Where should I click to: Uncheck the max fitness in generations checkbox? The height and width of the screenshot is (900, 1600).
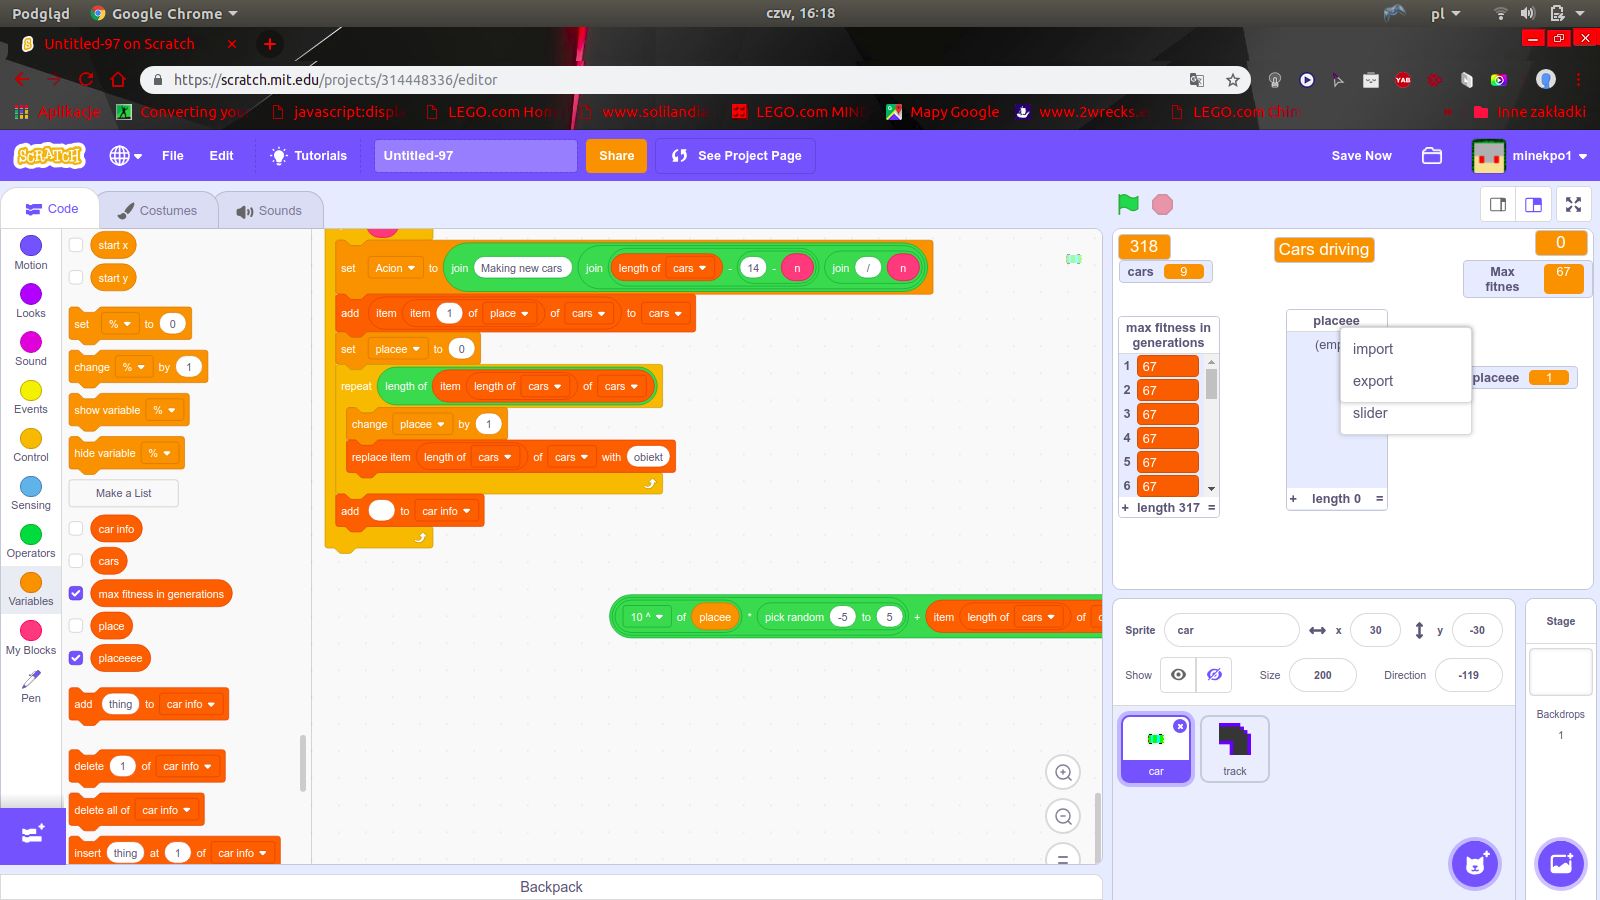coord(76,593)
